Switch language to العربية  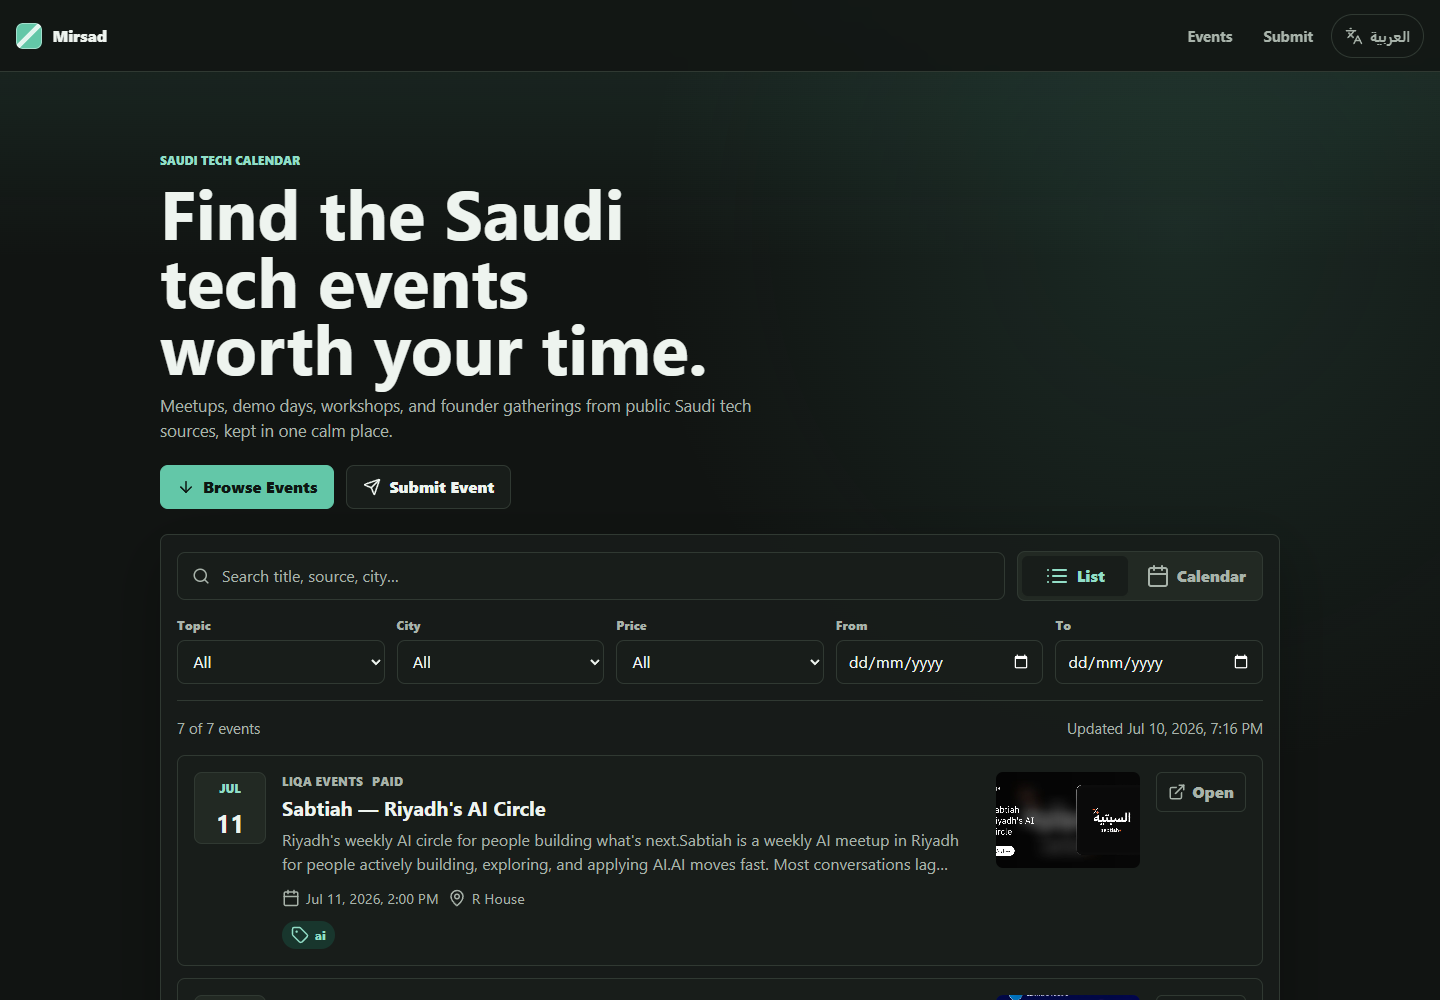pos(1377,36)
